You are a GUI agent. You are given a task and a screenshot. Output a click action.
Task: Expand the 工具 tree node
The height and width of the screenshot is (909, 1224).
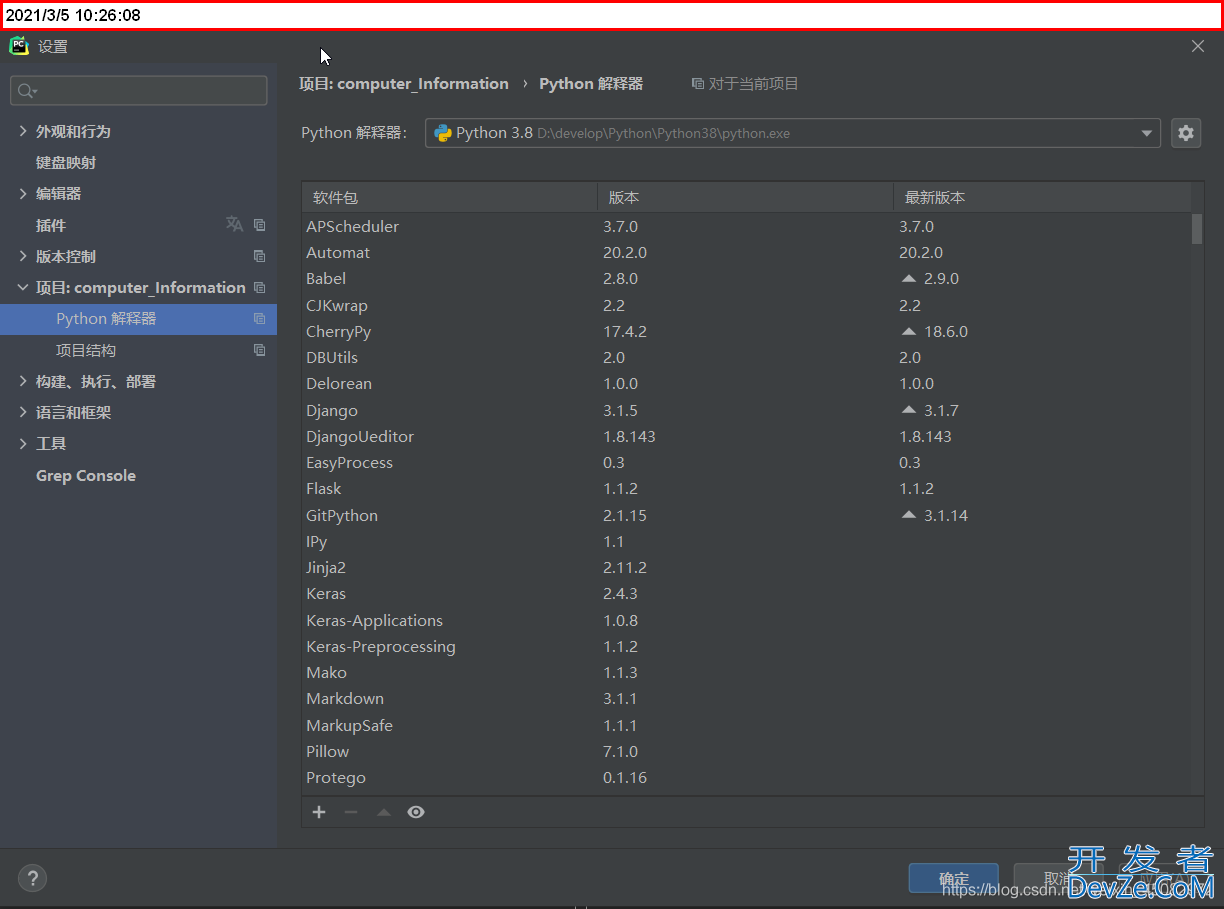point(23,443)
